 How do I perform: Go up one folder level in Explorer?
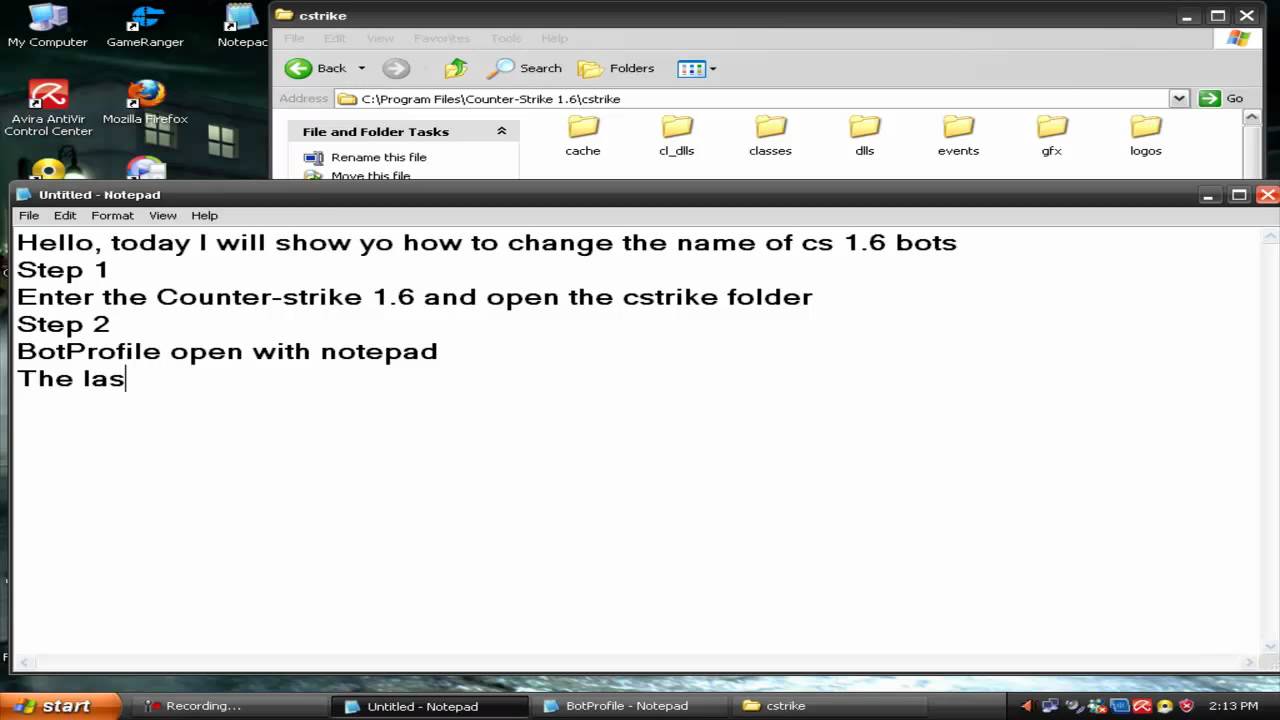pyautogui.click(x=456, y=68)
